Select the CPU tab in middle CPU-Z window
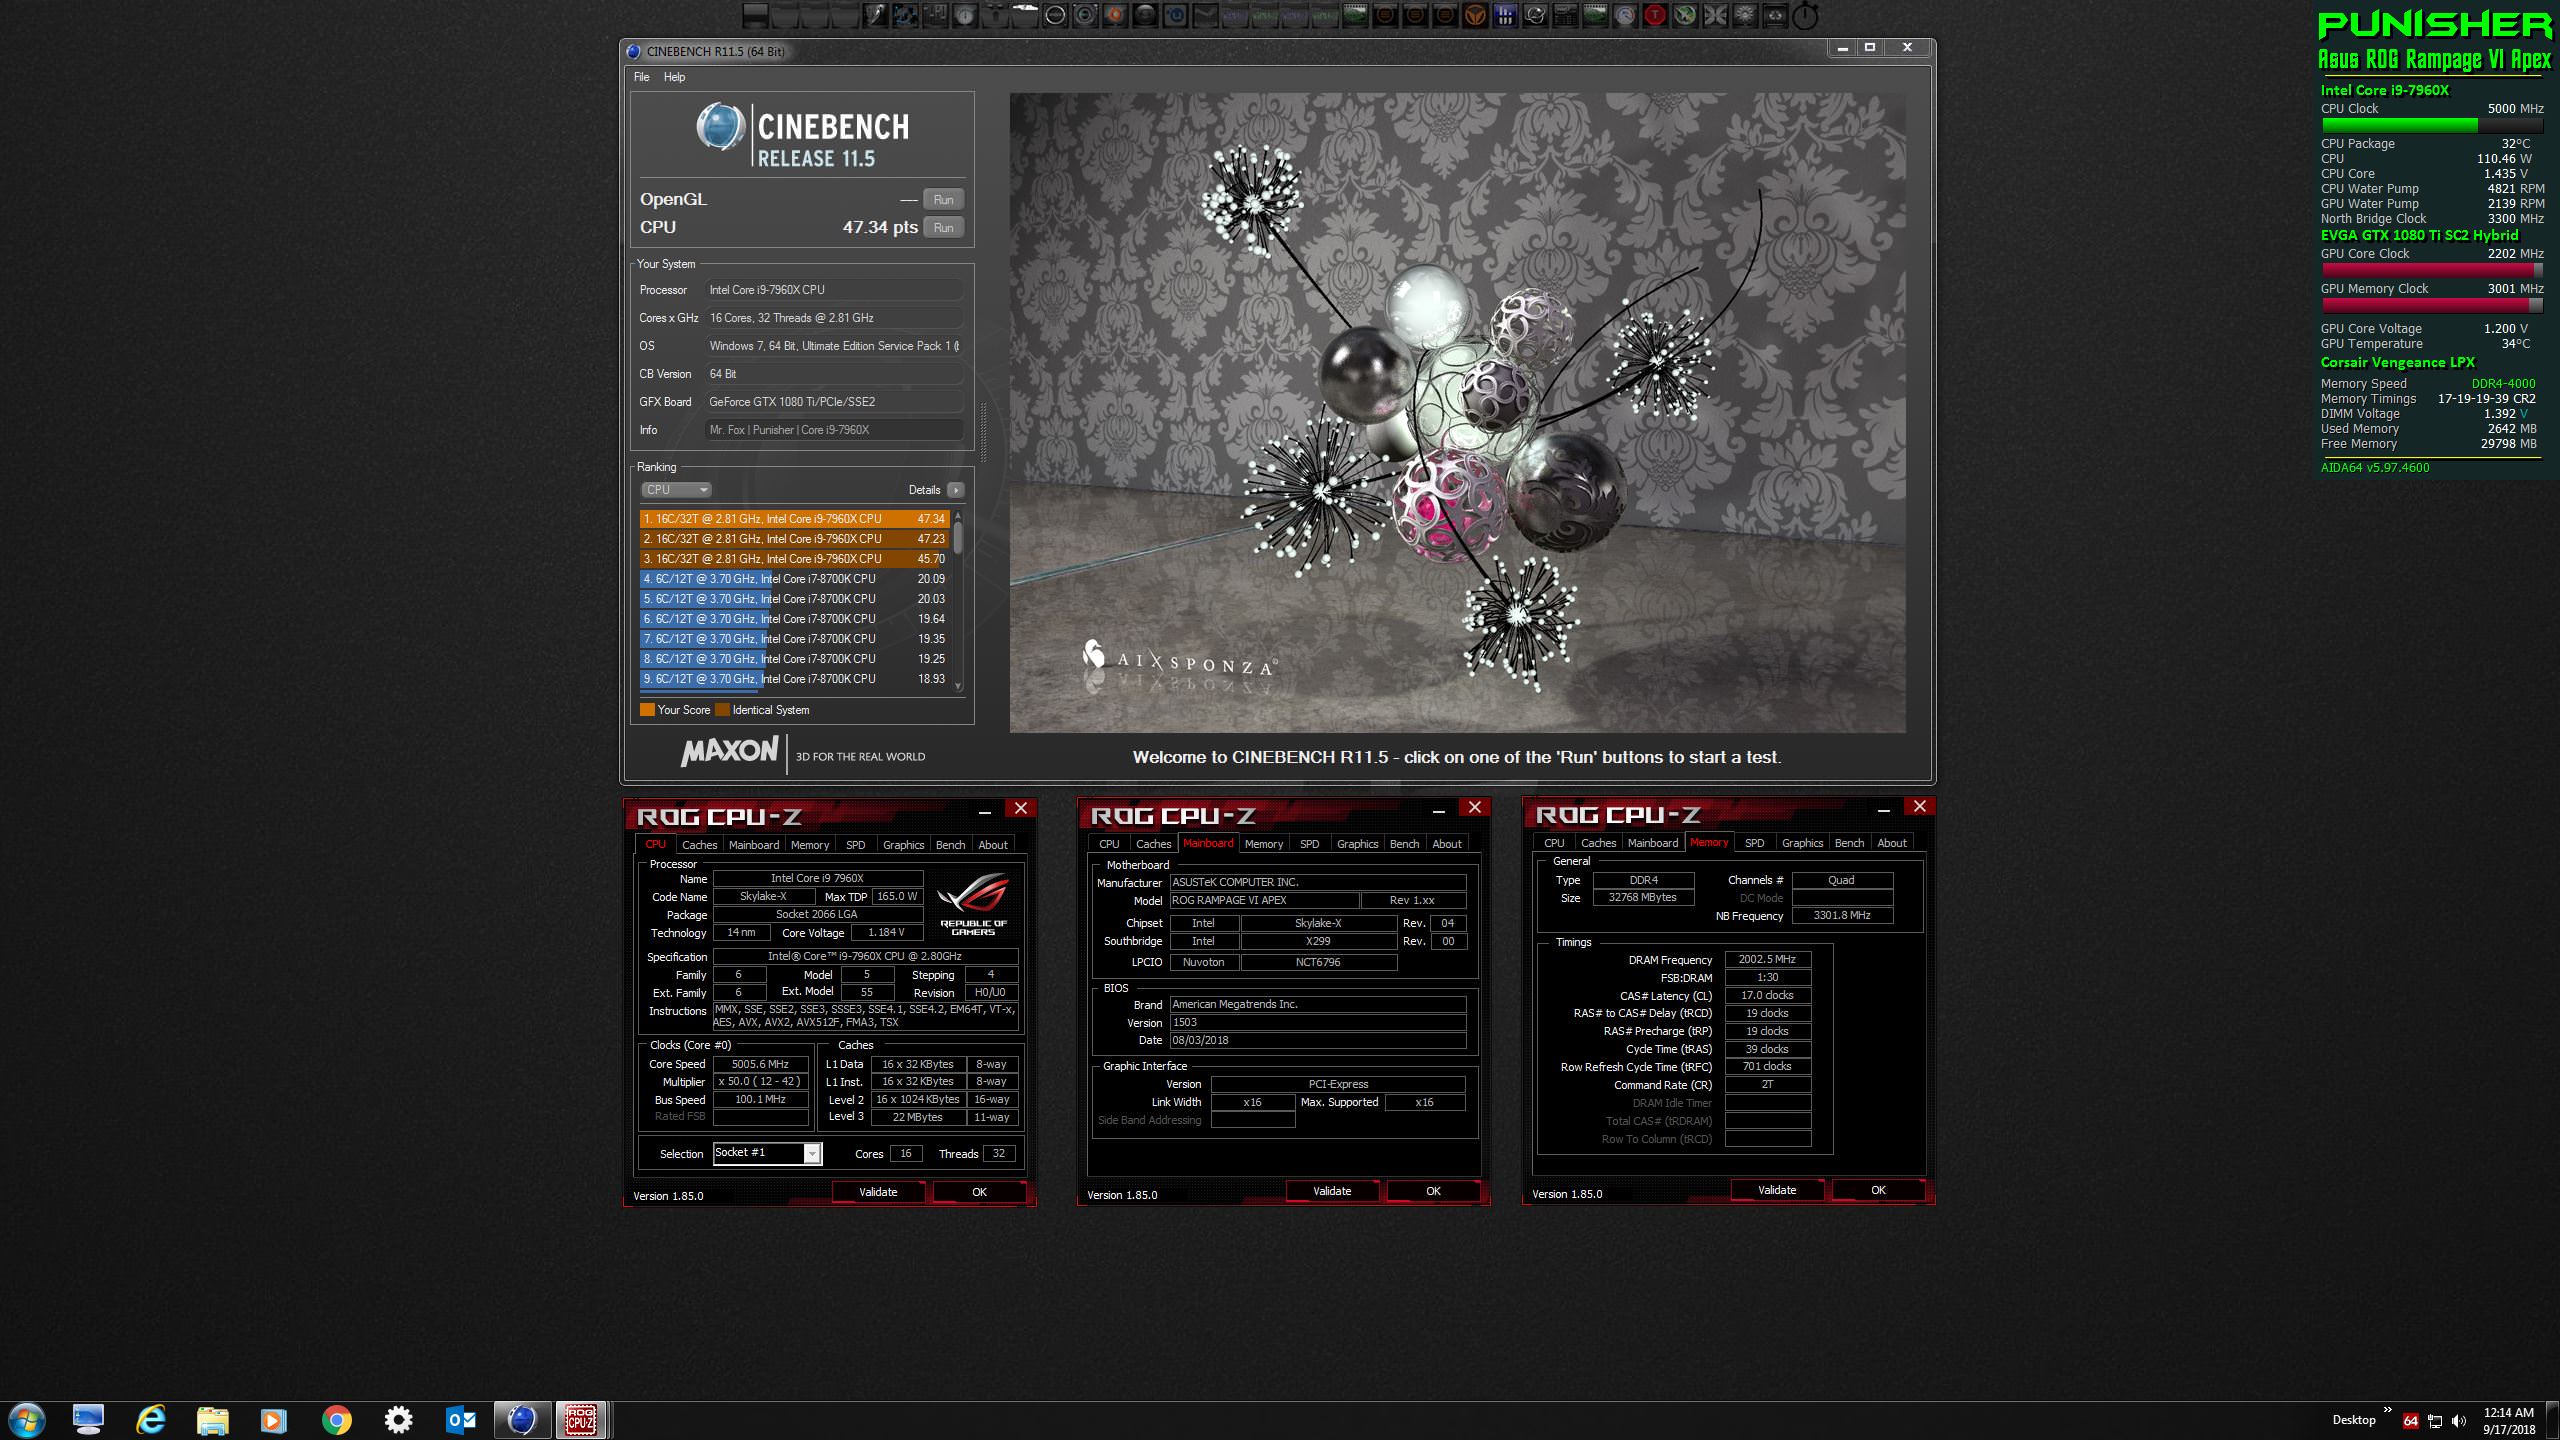Image resolution: width=2560 pixels, height=1440 pixels. pos(1109,844)
